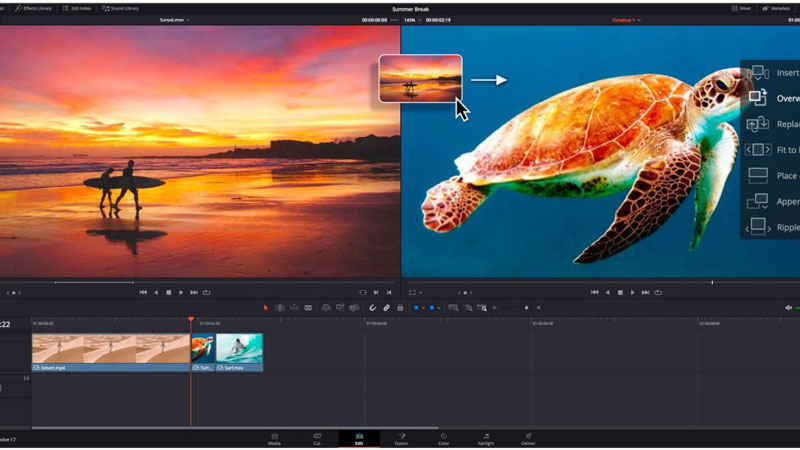Open the viewer zoom percentage dropdown
This screenshot has width=800, height=450.
pos(413,19)
